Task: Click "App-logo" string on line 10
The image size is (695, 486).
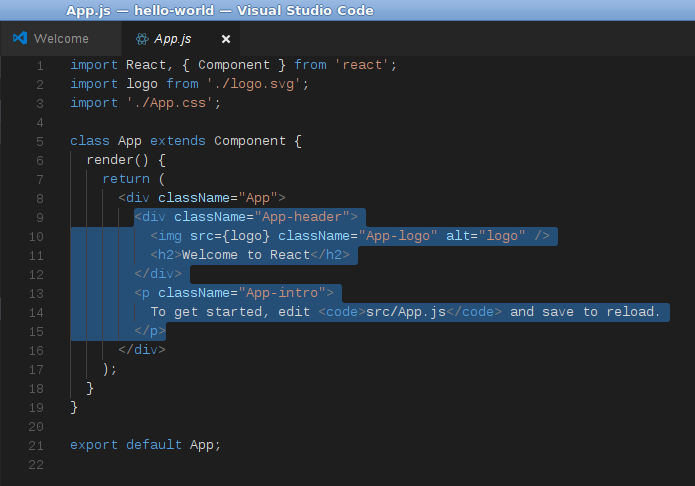Action: 398,236
